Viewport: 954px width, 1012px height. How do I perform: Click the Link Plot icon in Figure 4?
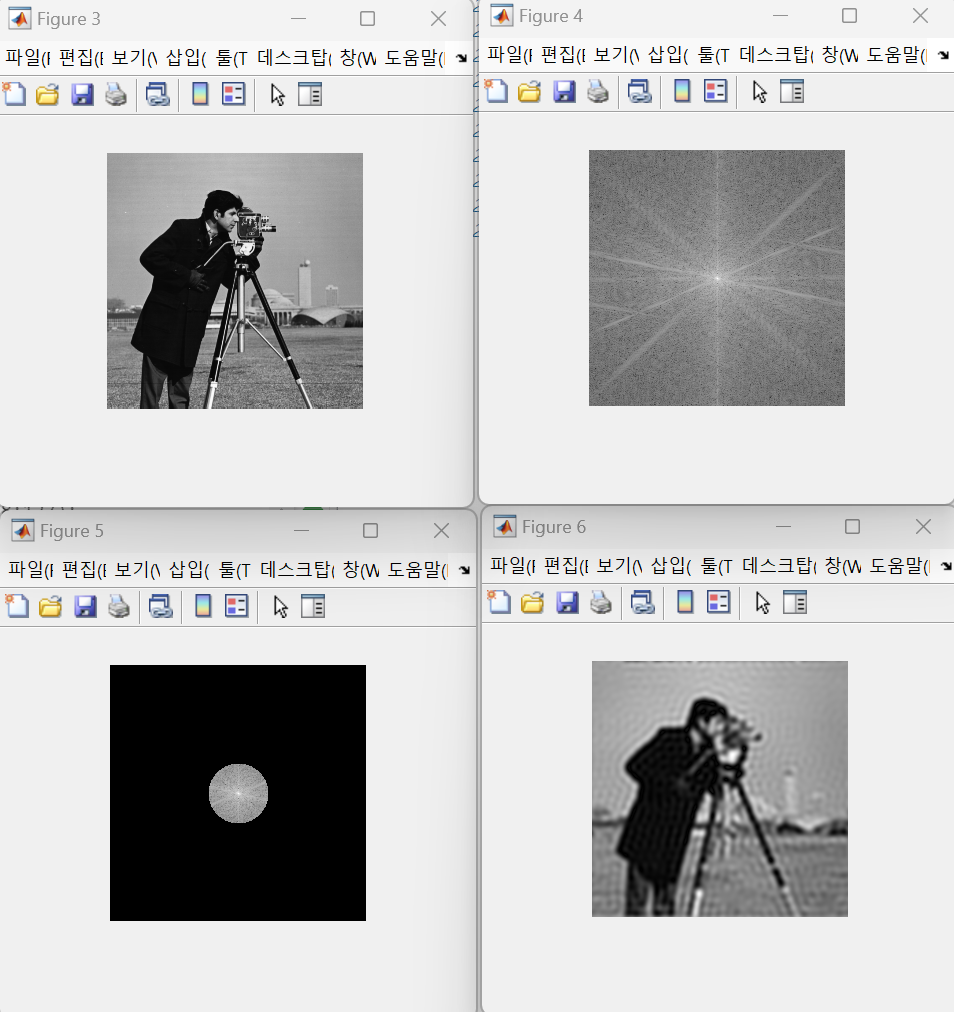pos(640,91)
